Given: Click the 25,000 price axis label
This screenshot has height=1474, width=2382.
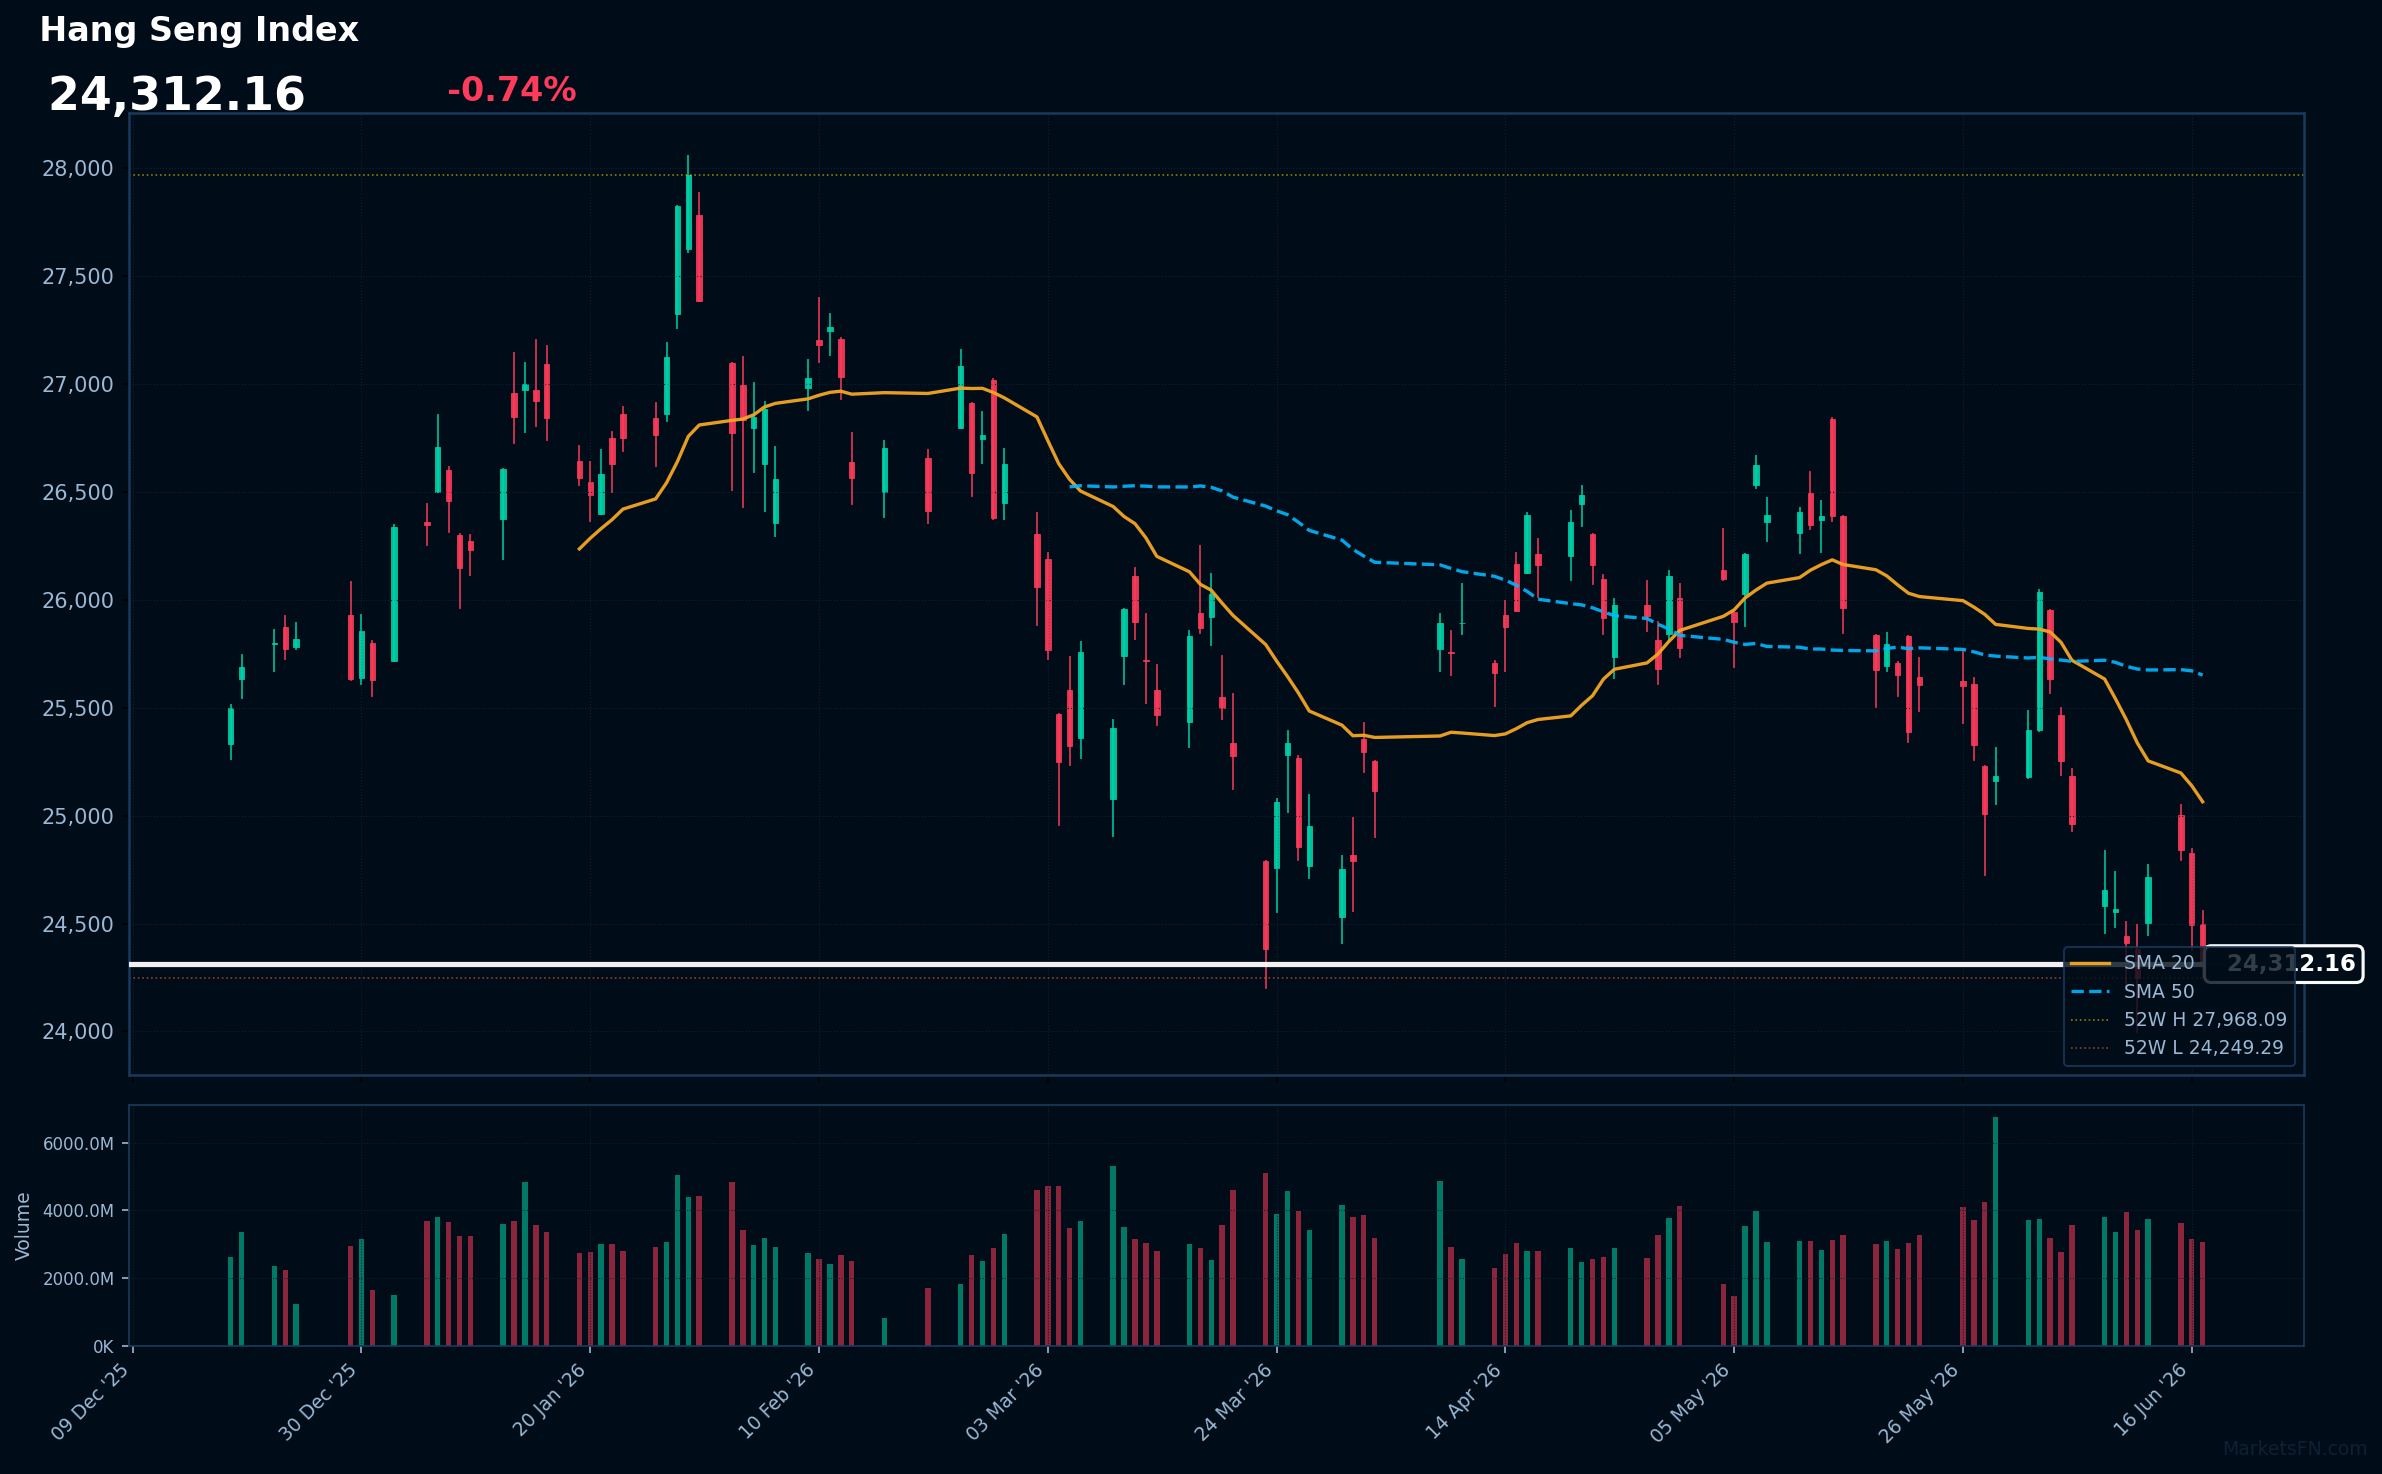Looking at the screenshot, I should [78, 817].
